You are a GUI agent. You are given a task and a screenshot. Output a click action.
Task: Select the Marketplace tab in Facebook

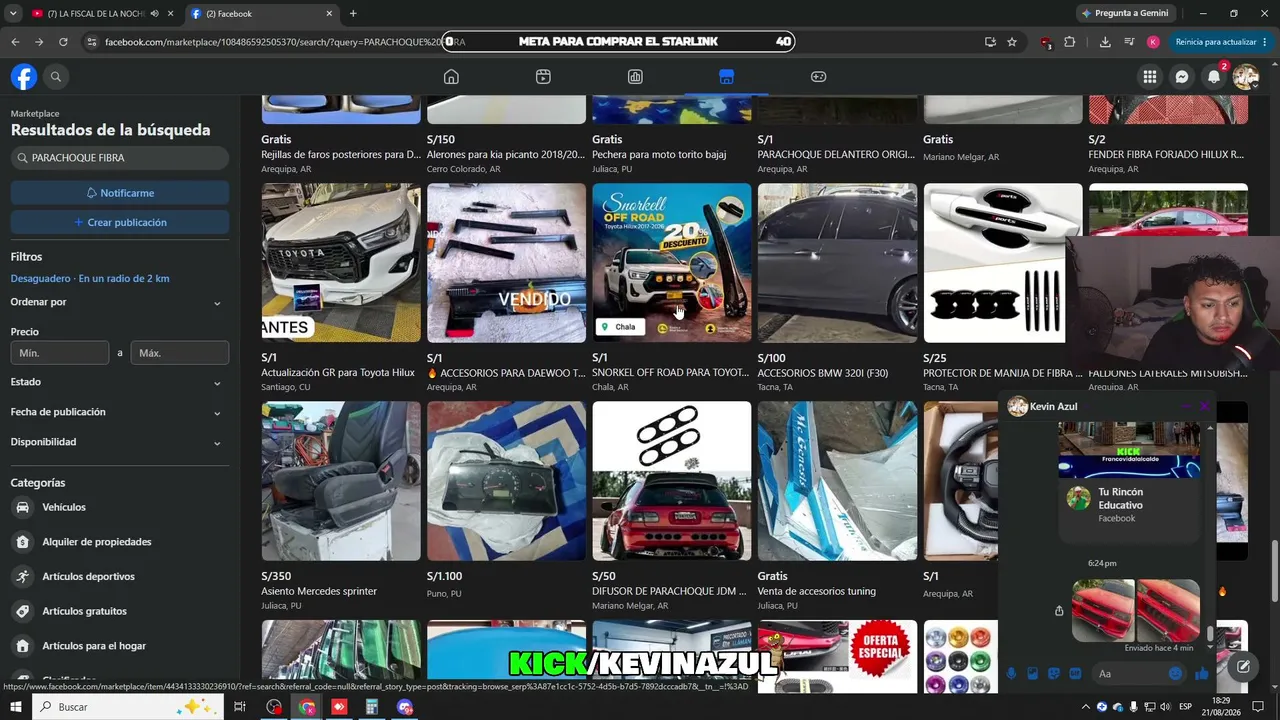click(727, 77)
